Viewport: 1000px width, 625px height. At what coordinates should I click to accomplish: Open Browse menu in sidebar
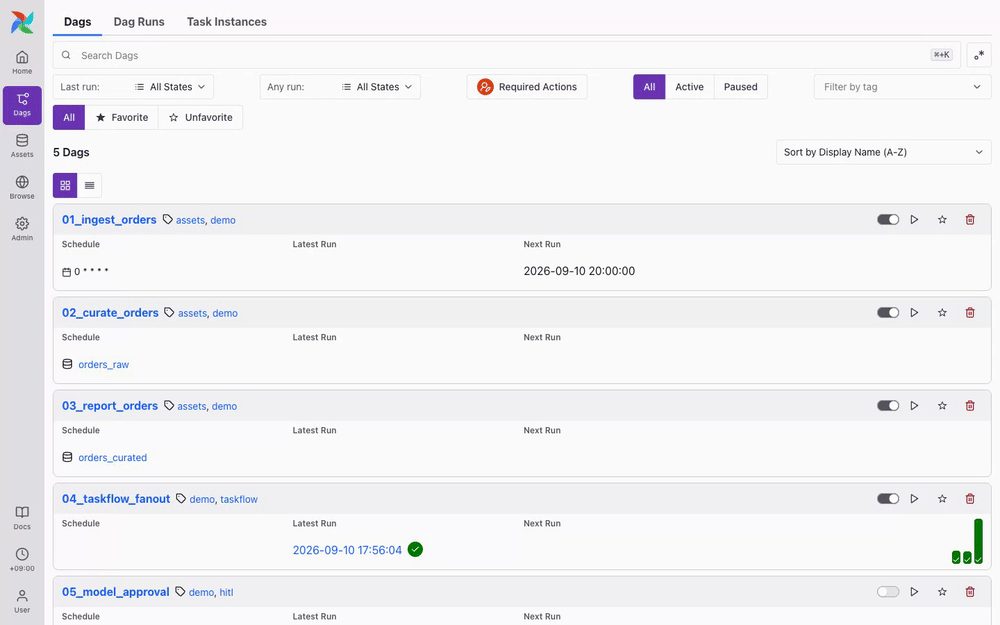22,188
